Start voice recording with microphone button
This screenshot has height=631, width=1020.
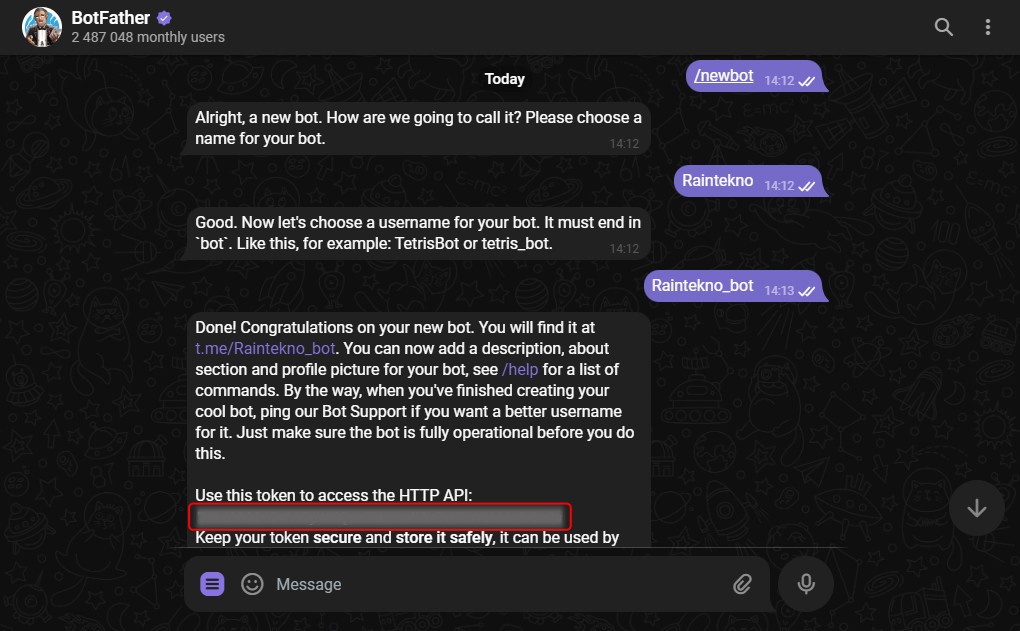tap(806, 584)
